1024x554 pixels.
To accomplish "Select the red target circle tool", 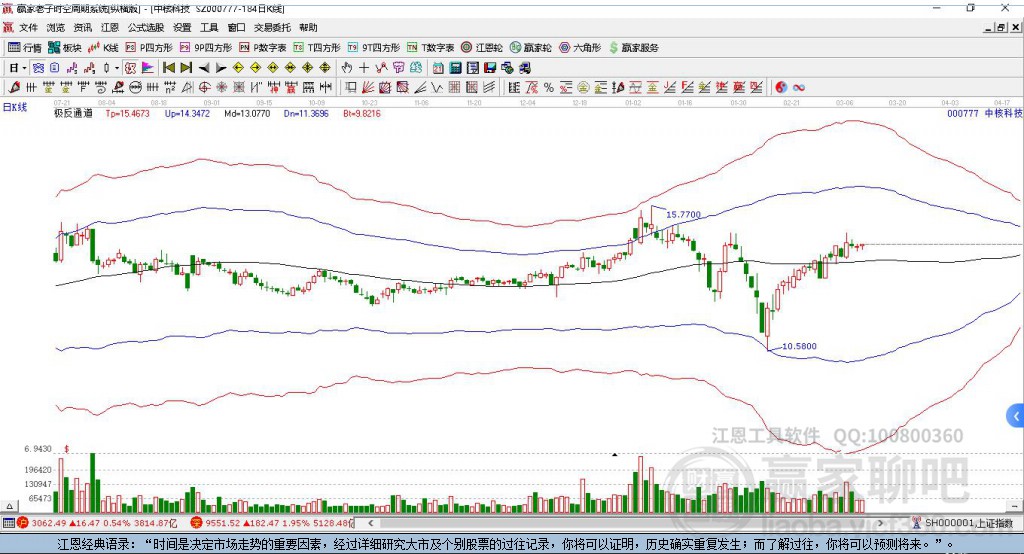I will coord(204,87).
